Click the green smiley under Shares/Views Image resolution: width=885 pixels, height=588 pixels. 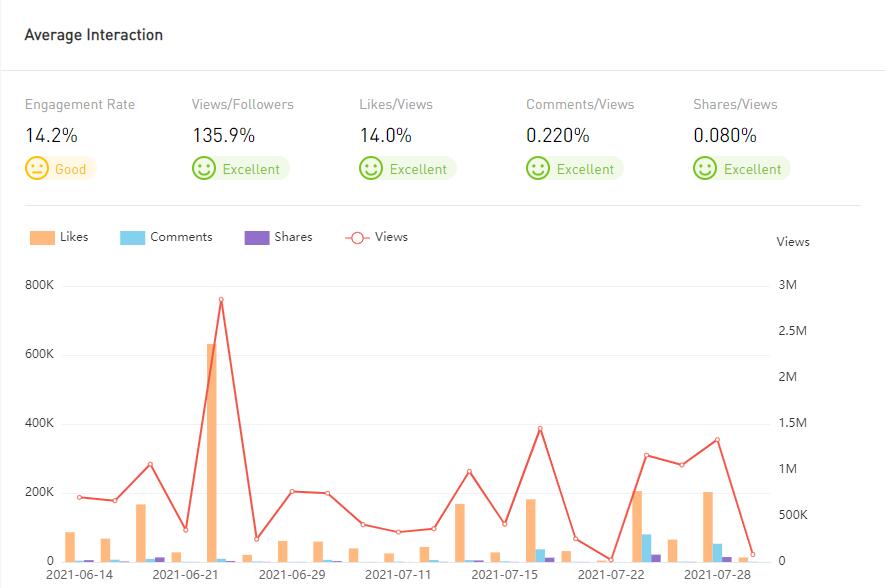pyautogui.click(x=705, y=169)
